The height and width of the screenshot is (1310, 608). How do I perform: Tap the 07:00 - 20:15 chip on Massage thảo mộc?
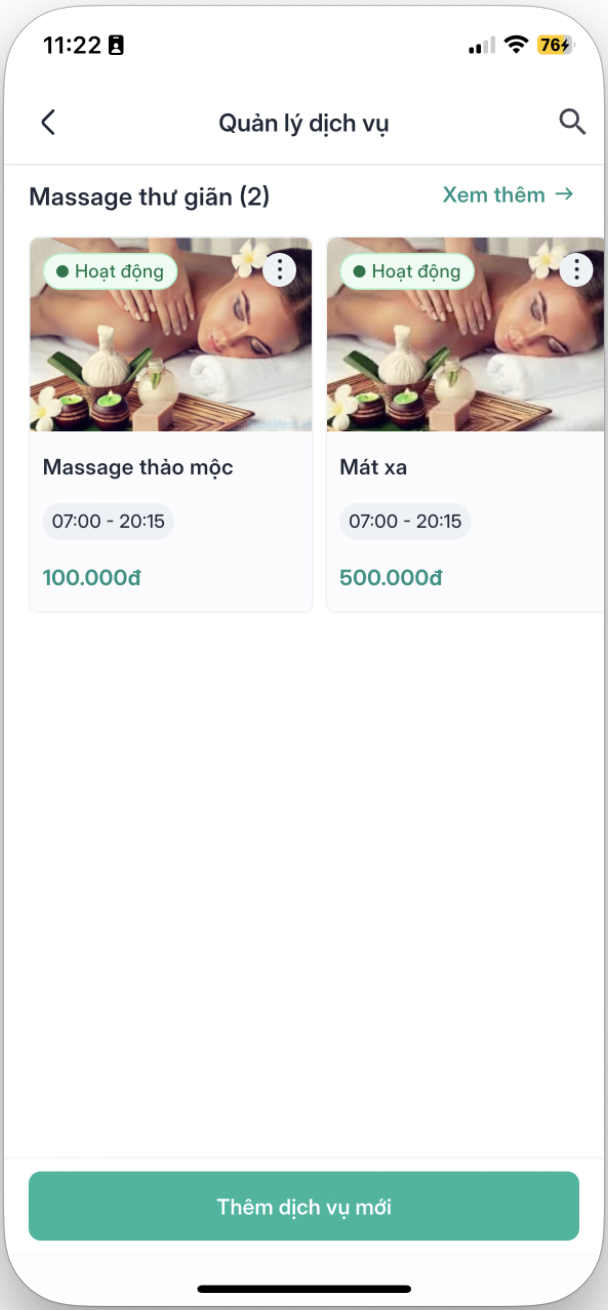click(108, 521)
